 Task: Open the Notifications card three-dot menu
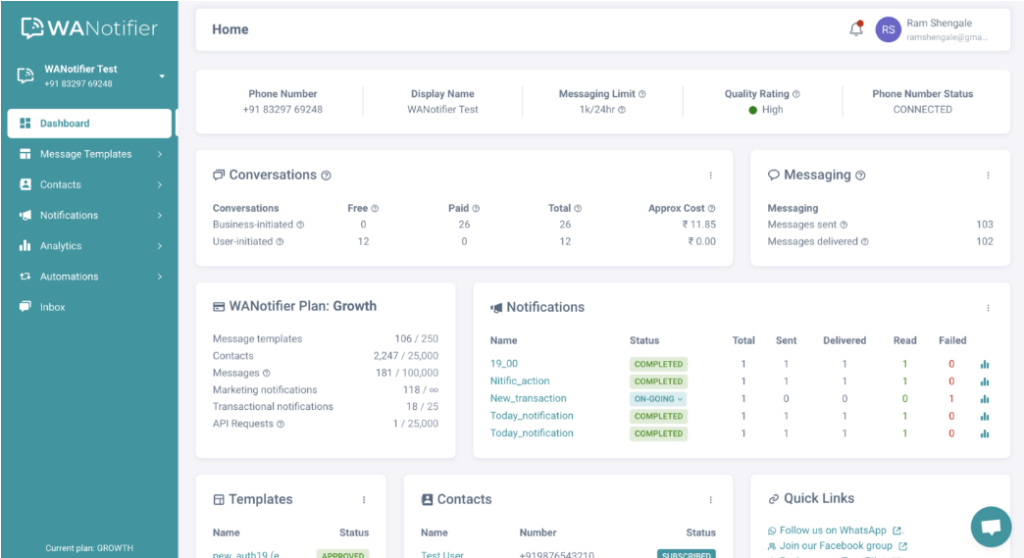pos(988,308)
